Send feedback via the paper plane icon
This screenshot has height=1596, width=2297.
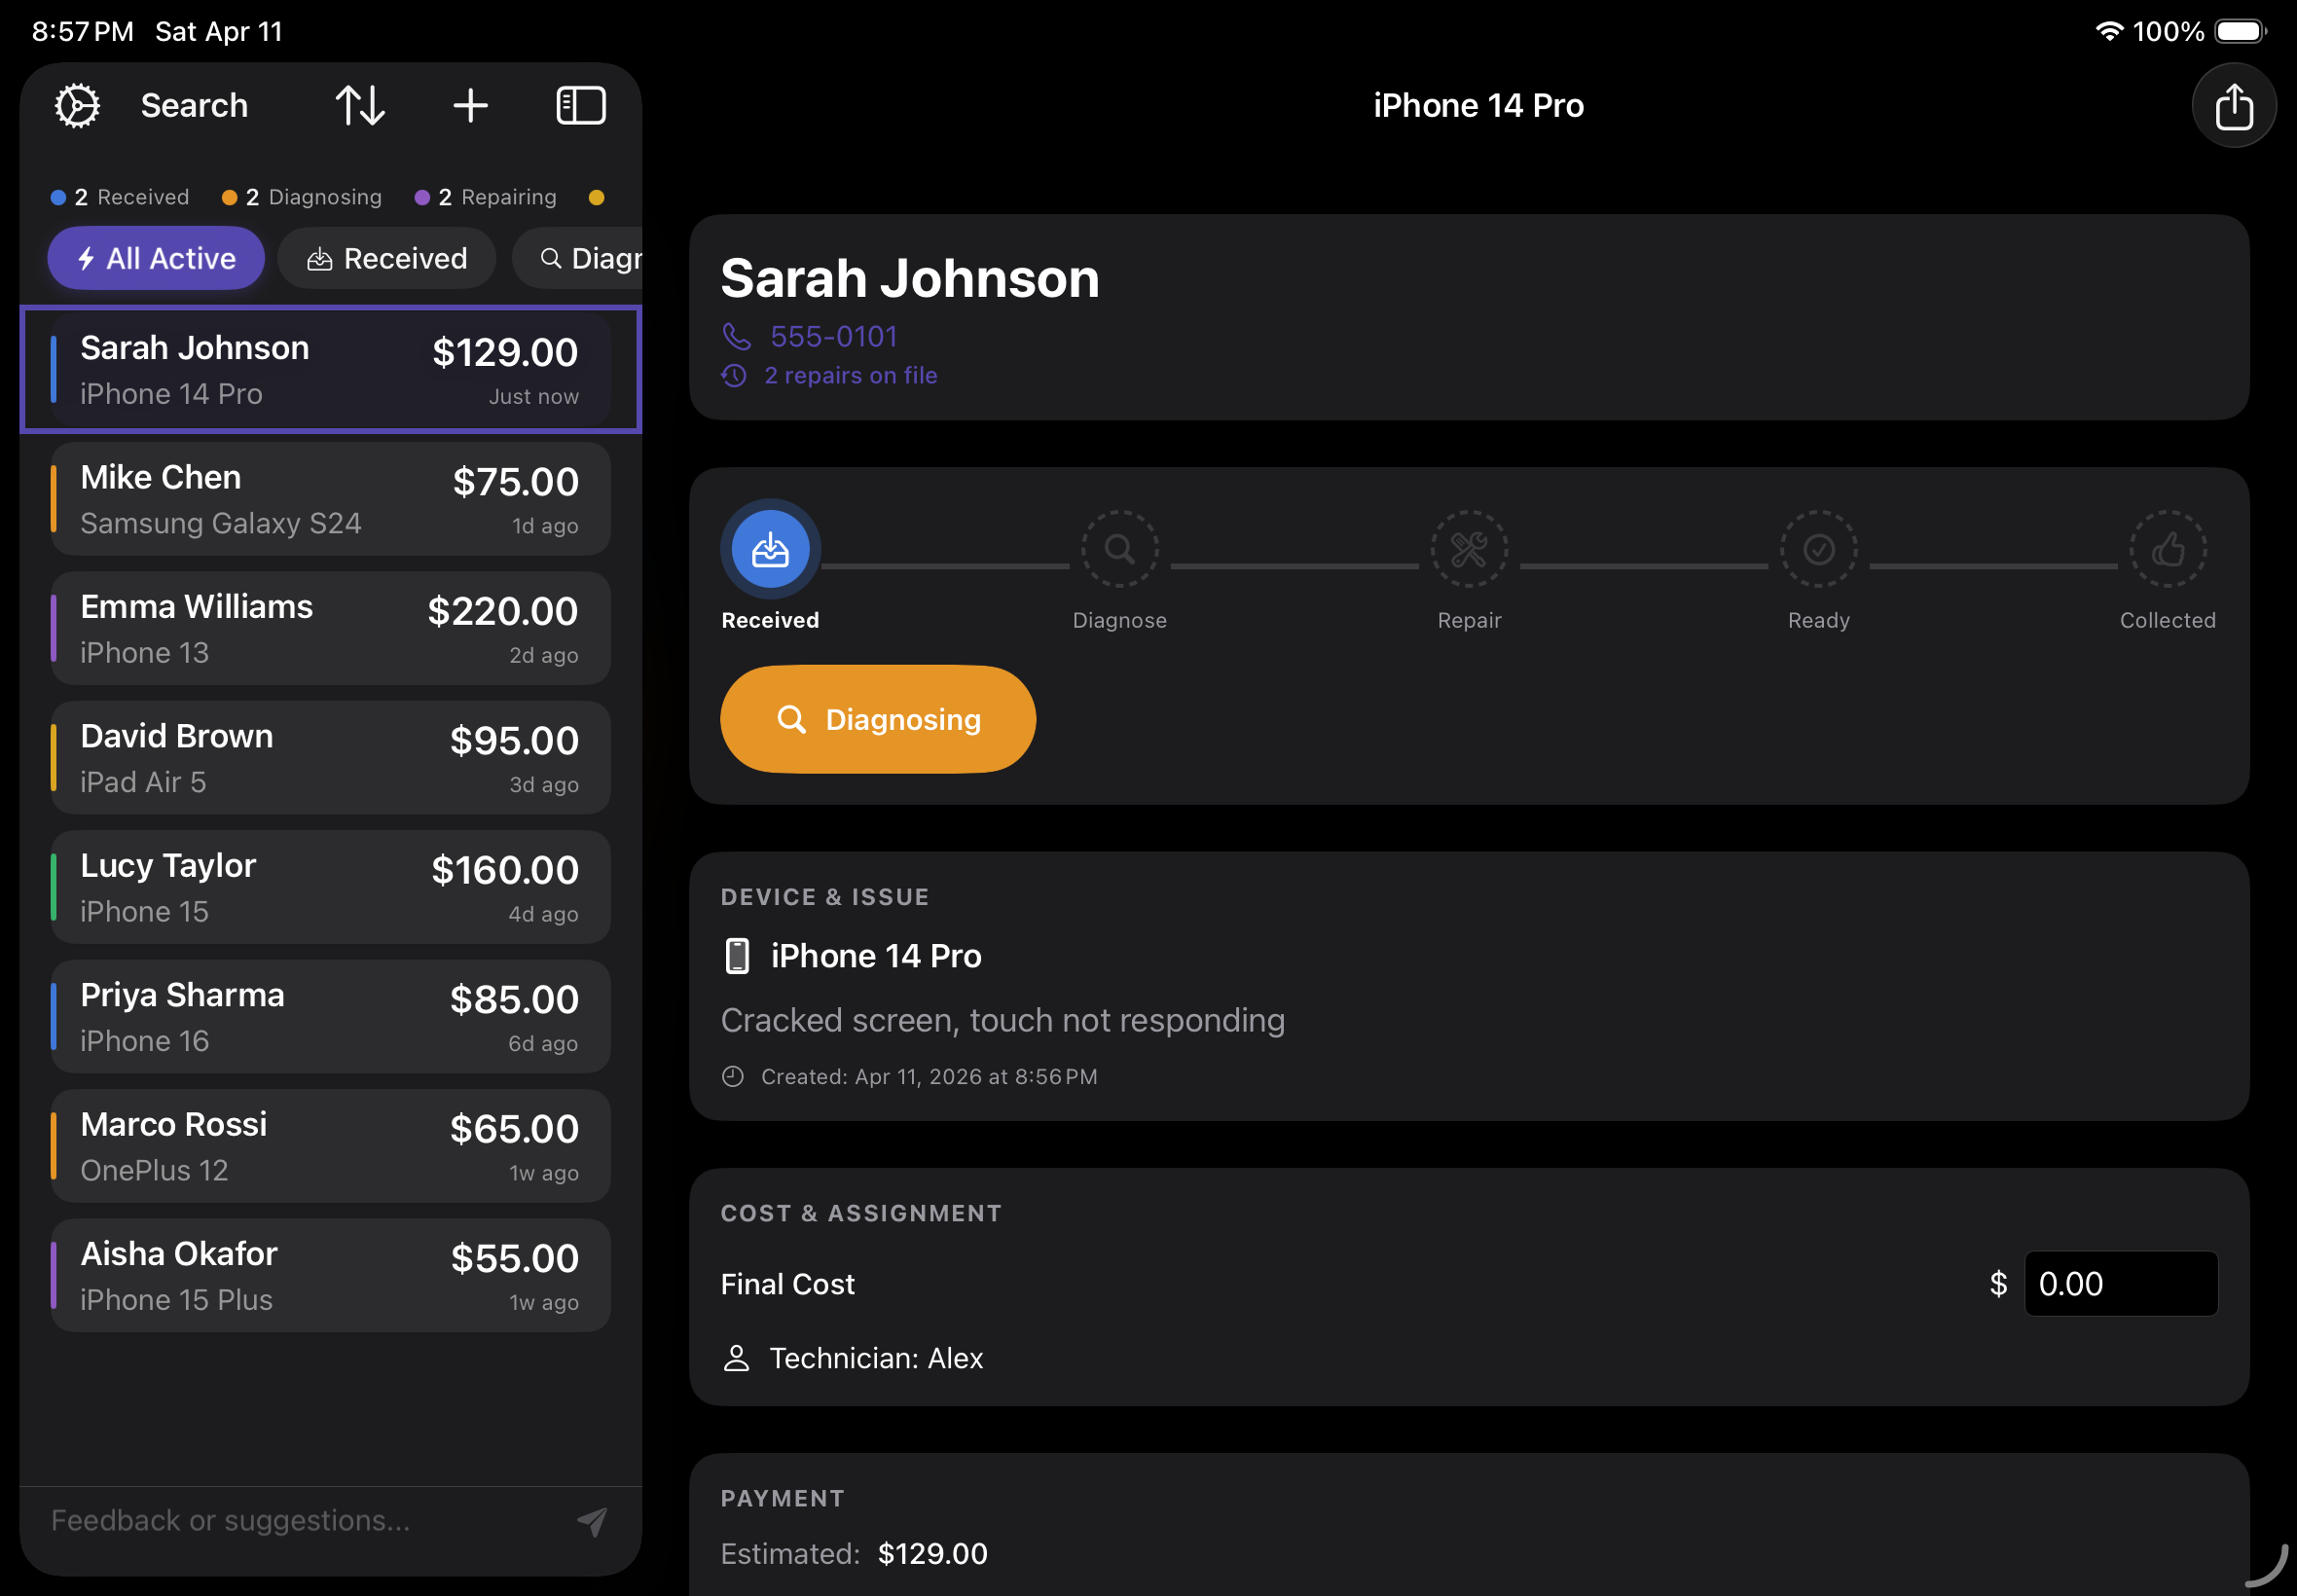click(x=592, y=1520)
